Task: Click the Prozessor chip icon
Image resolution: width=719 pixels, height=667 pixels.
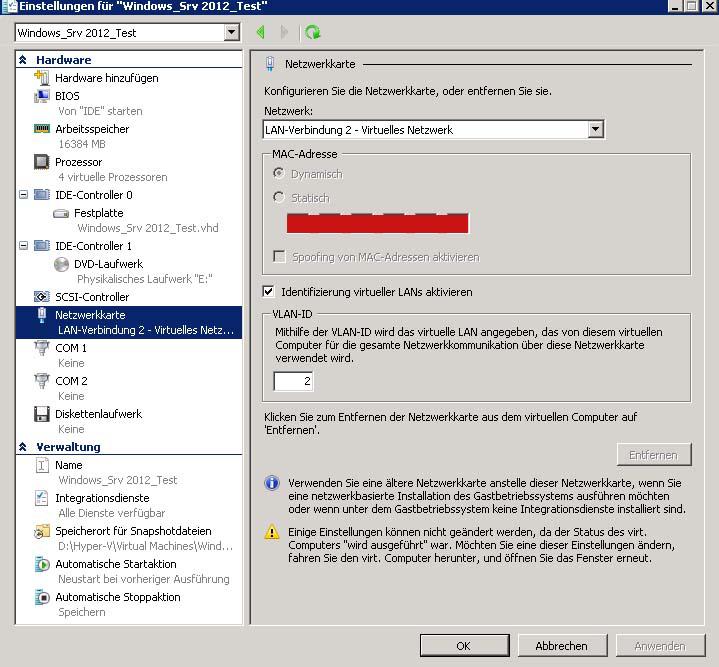Action: point(42,162)
